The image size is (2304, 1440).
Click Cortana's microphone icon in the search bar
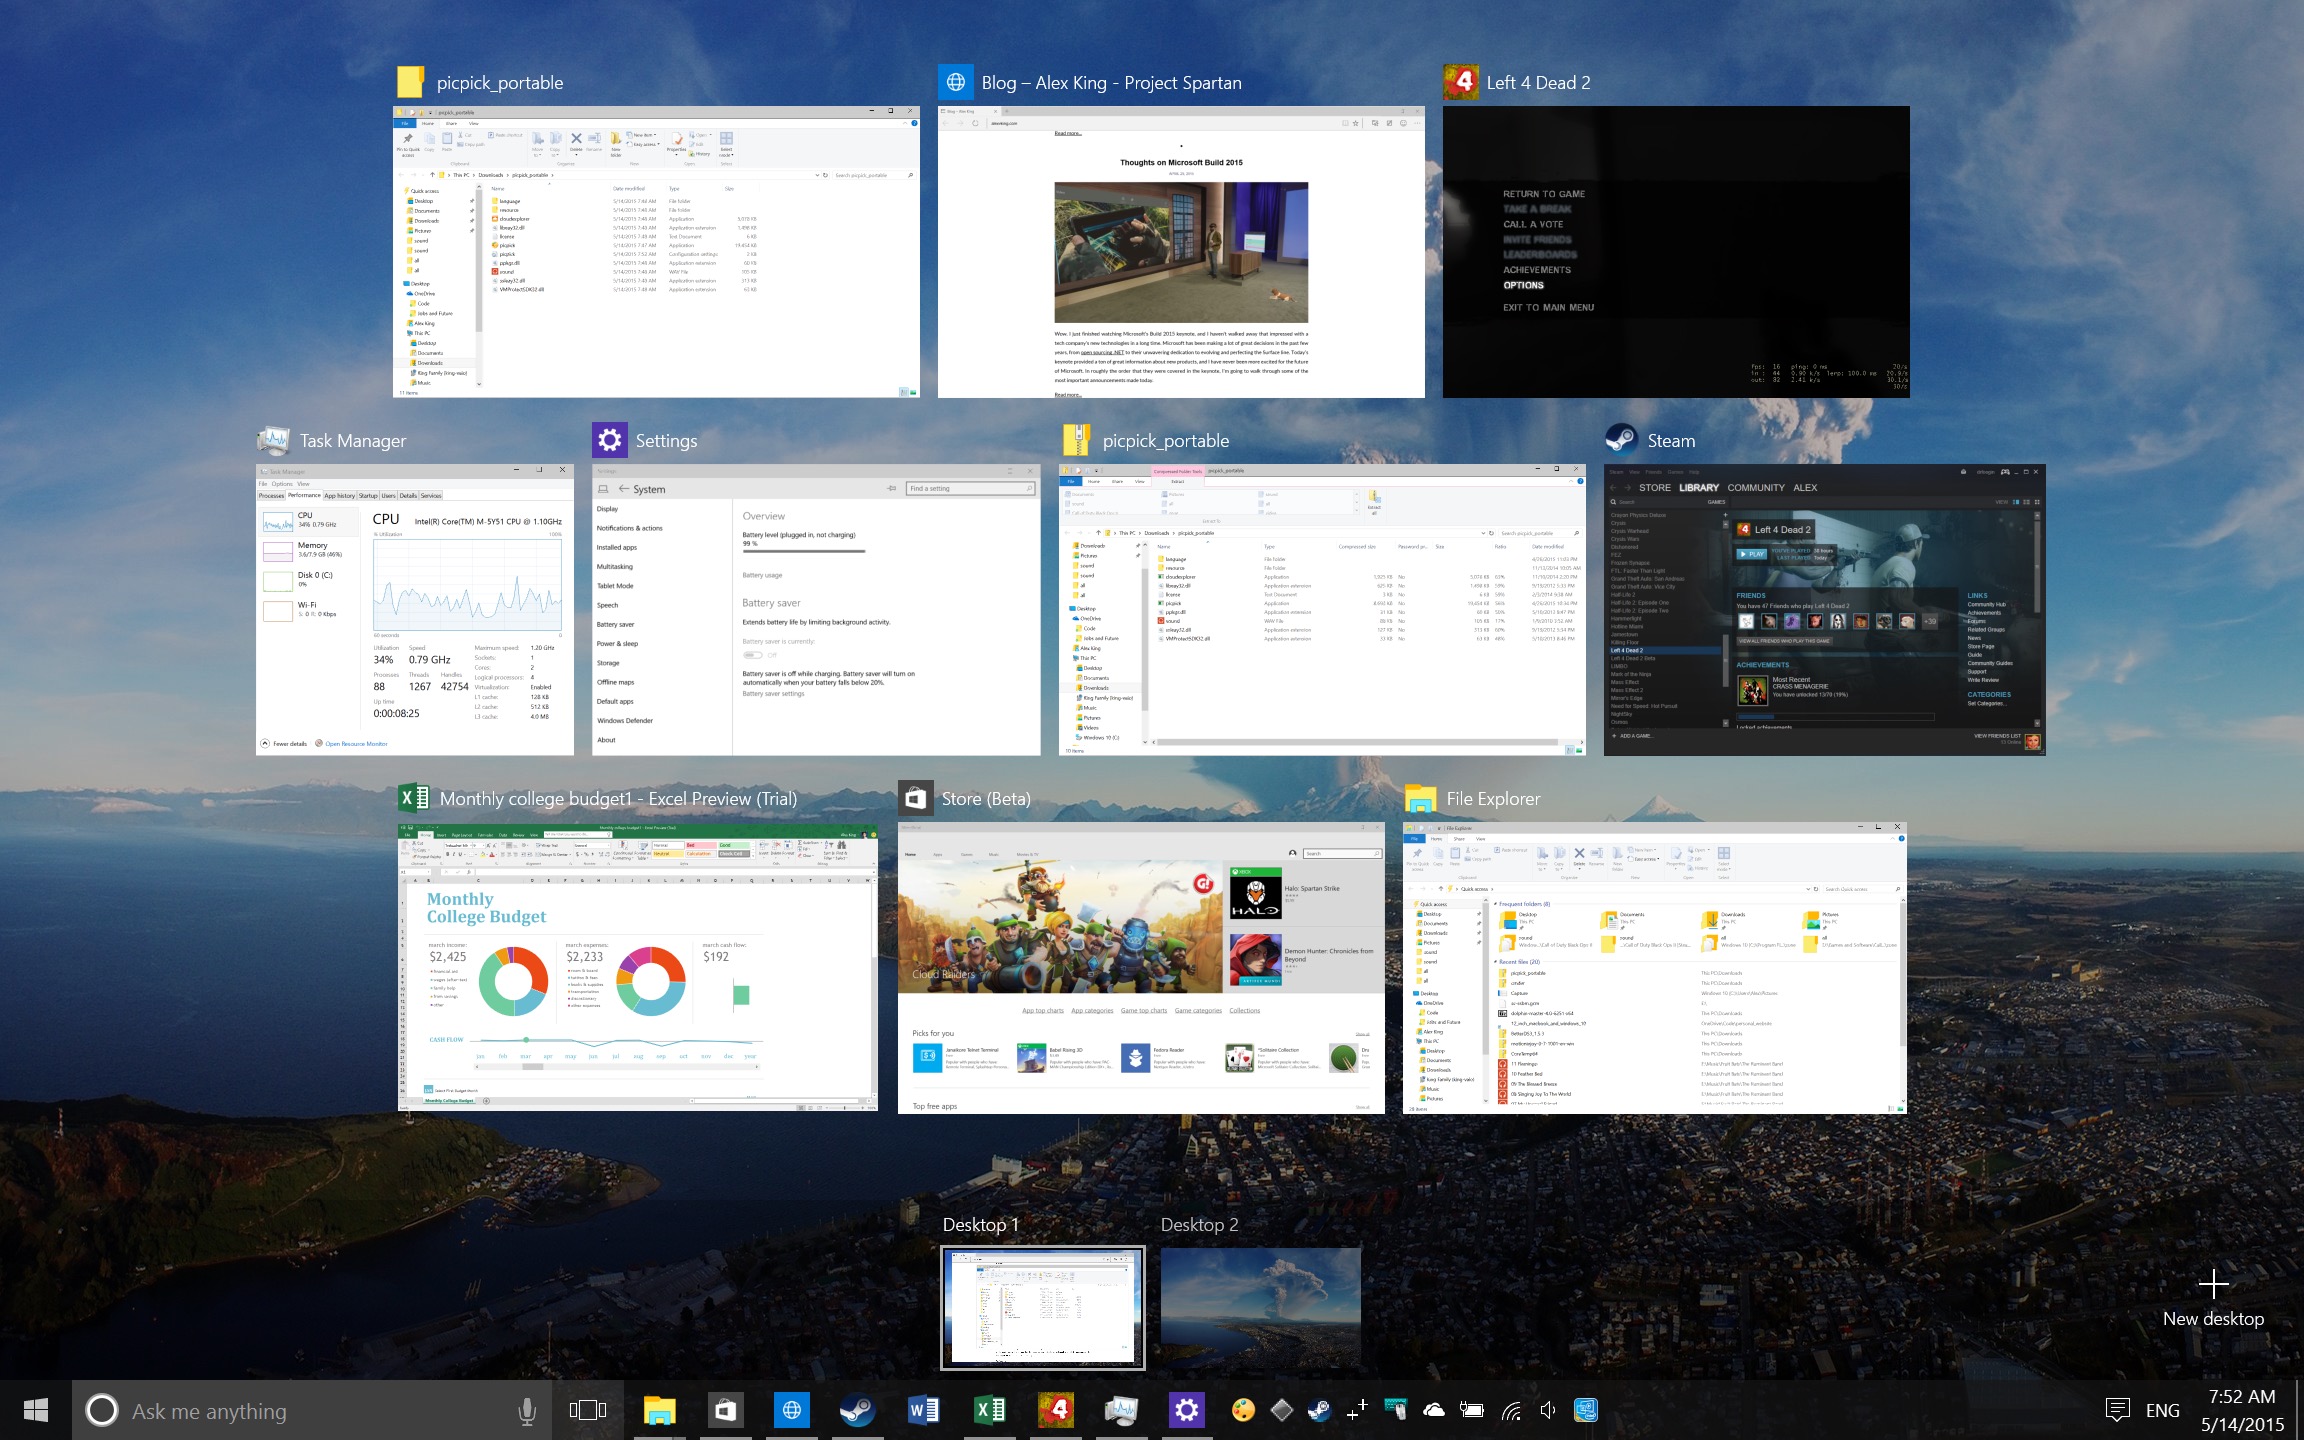point(527,1410)
